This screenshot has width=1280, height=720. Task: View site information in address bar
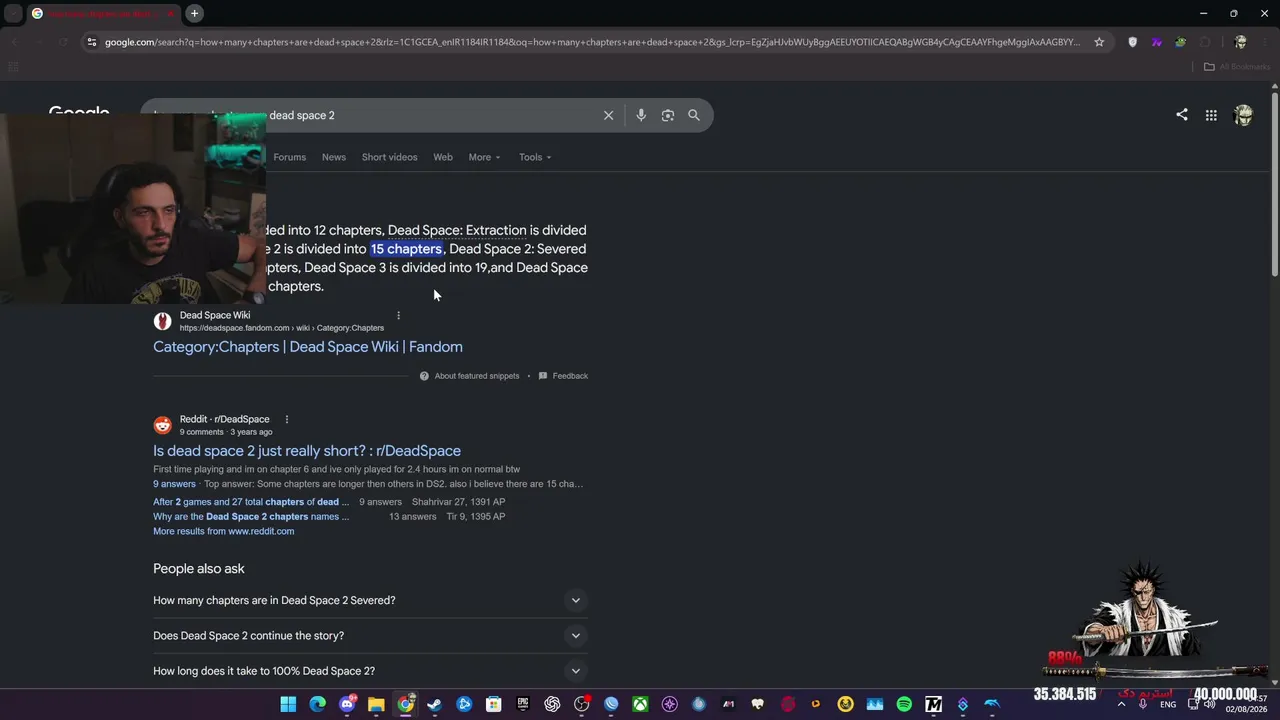coord(91,42)
